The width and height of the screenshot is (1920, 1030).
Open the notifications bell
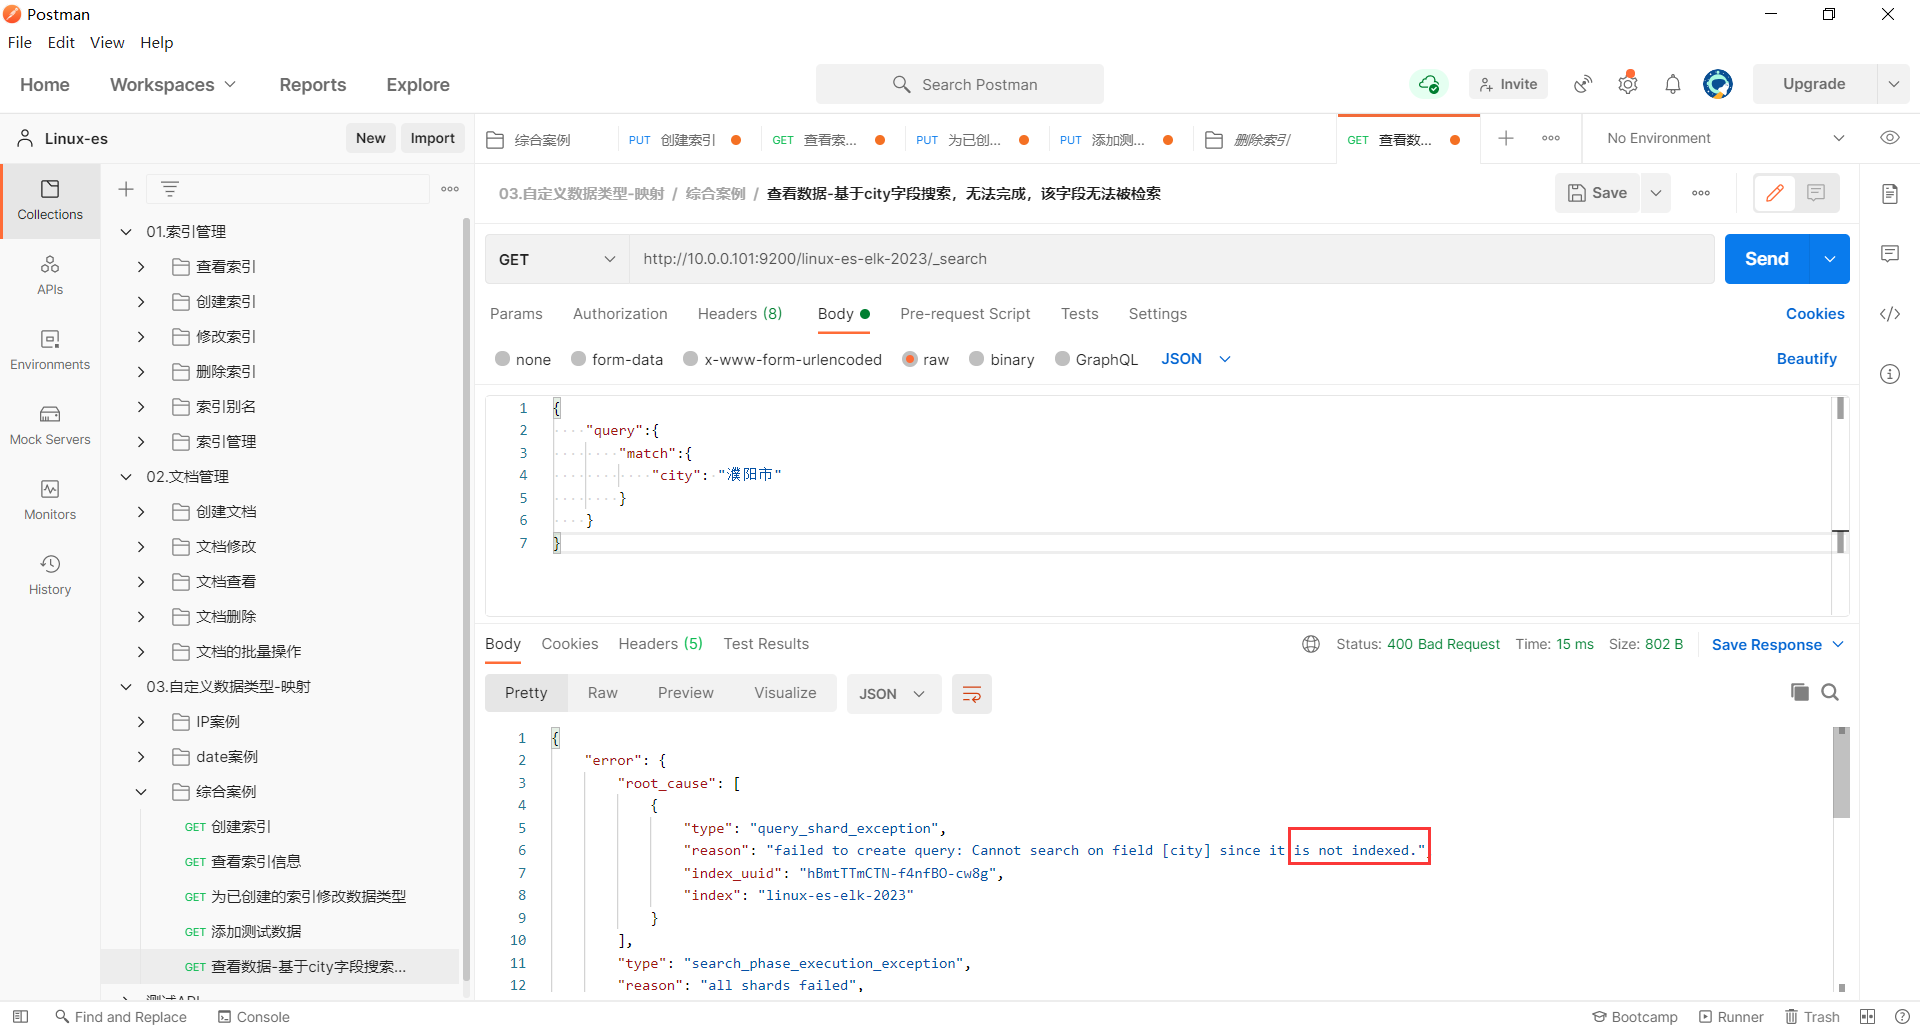click(1673, 84)
